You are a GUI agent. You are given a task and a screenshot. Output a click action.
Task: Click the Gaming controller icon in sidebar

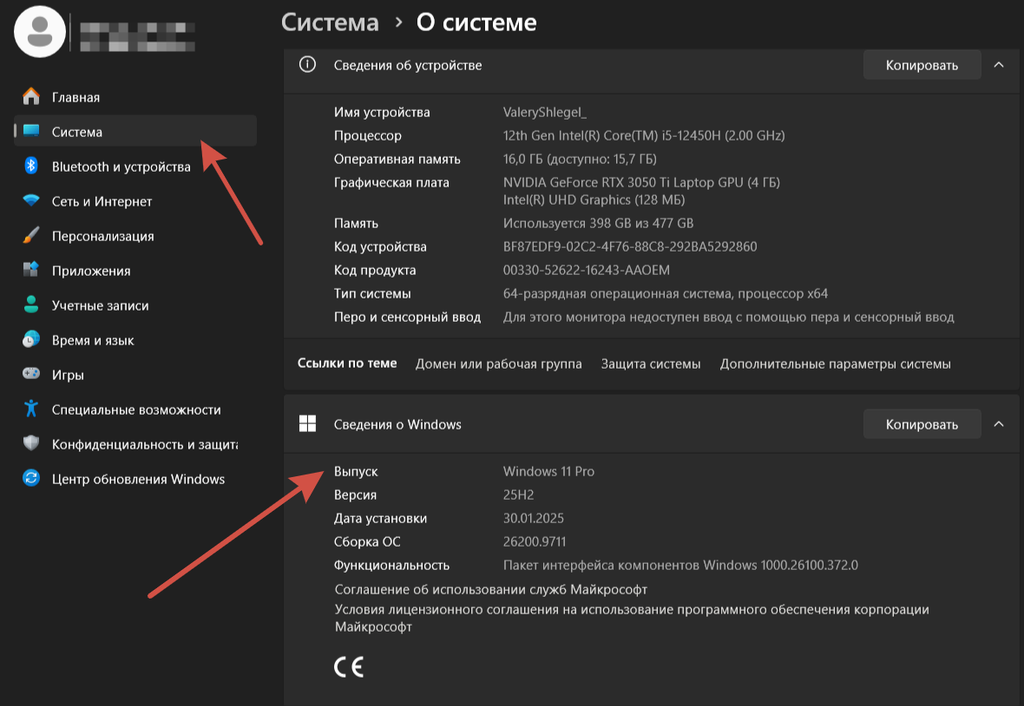[31, 374]
